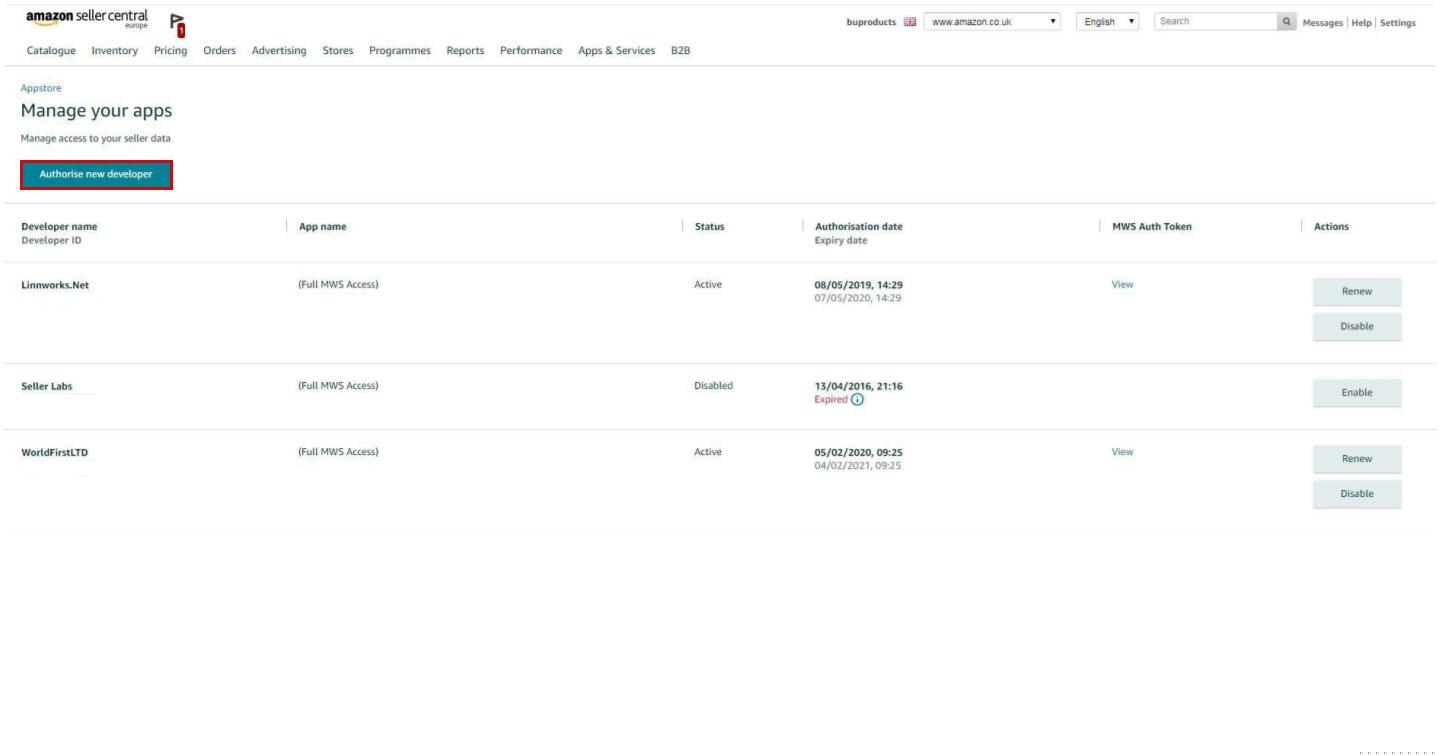The image size is (1439, 755).
Task: Click the Amazon Seller Central logo
Action: [87, 20]
